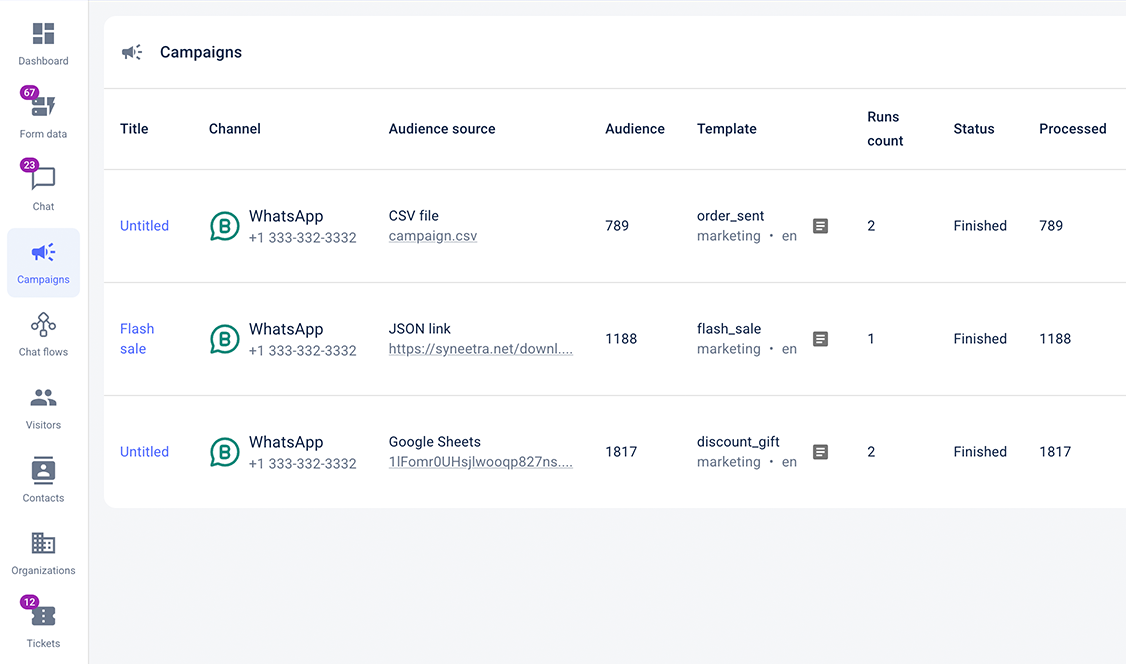Screen dimensions: 1126x664
Task: Open the Organizations sidebar icon
Action: (x=43, y=544)
